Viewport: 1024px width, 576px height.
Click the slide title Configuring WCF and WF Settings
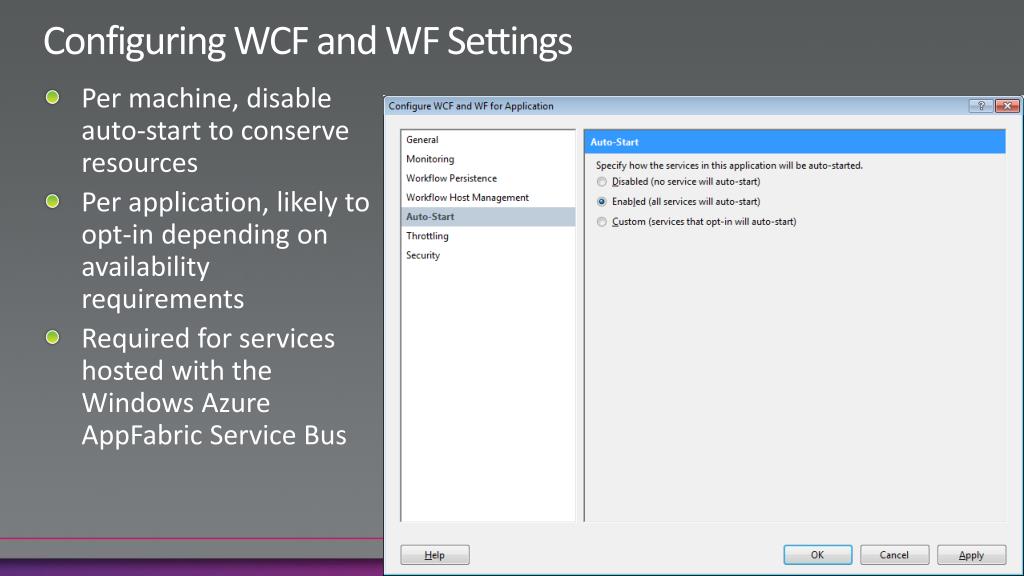click(308, 42)
